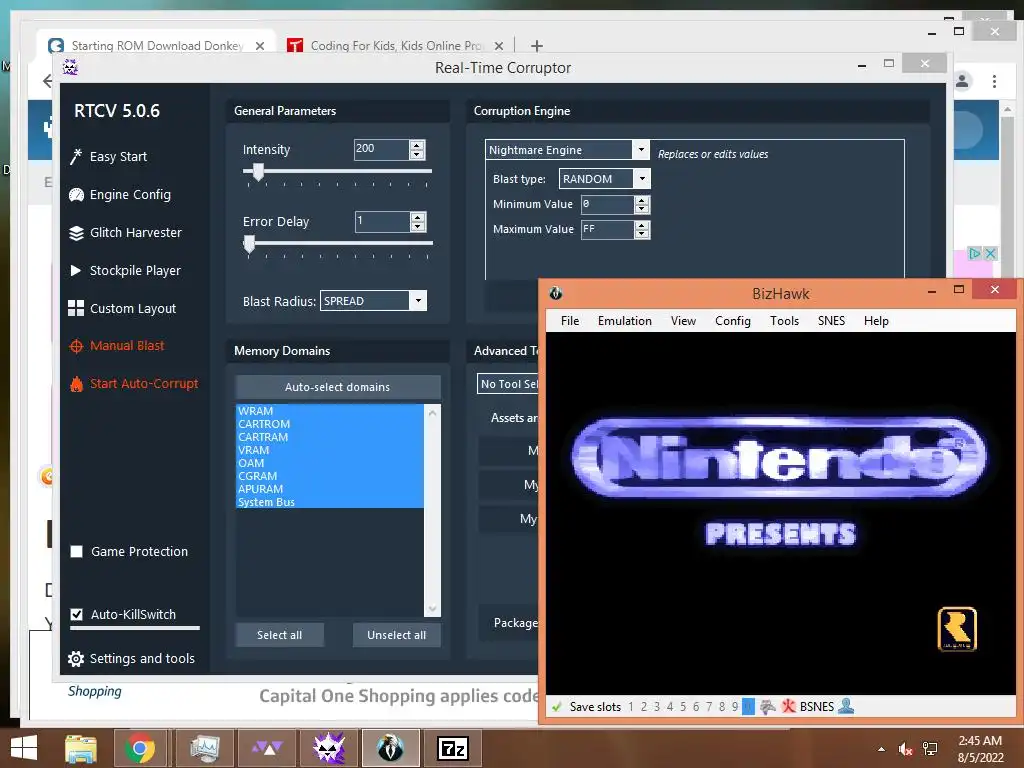Enable Game Protection checkbox
This screenshot has width=1024, height=768.
click(x=76, y=552)
